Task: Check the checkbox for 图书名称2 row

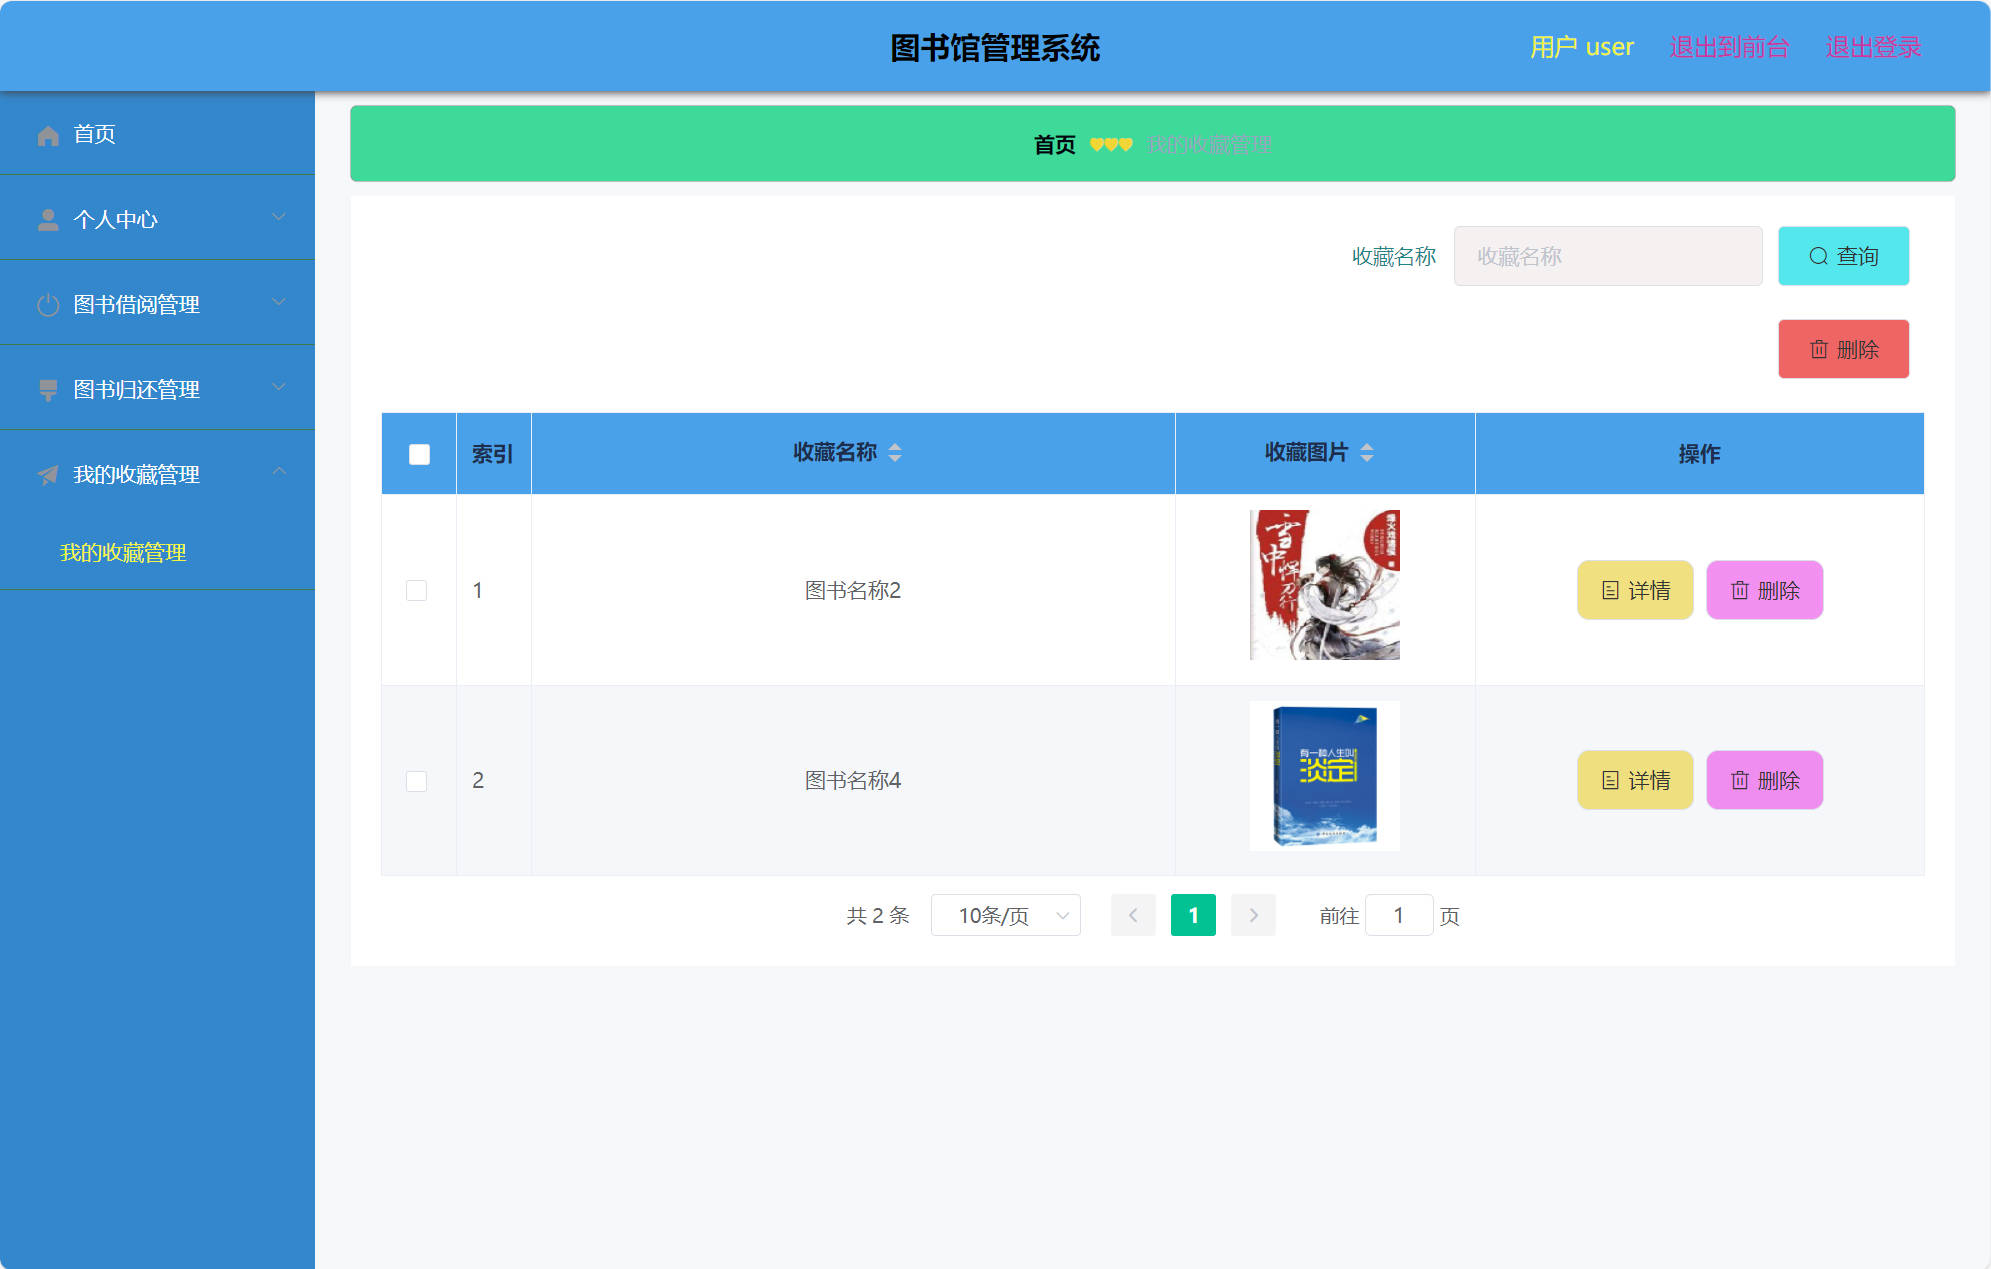Action: click(x=417, y=590)
